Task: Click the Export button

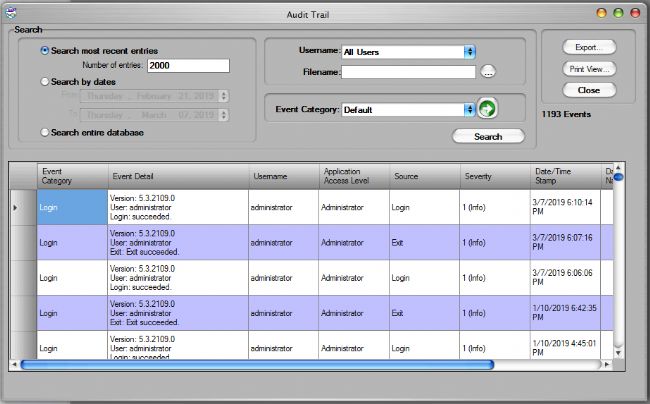Action: coord(589,47)
